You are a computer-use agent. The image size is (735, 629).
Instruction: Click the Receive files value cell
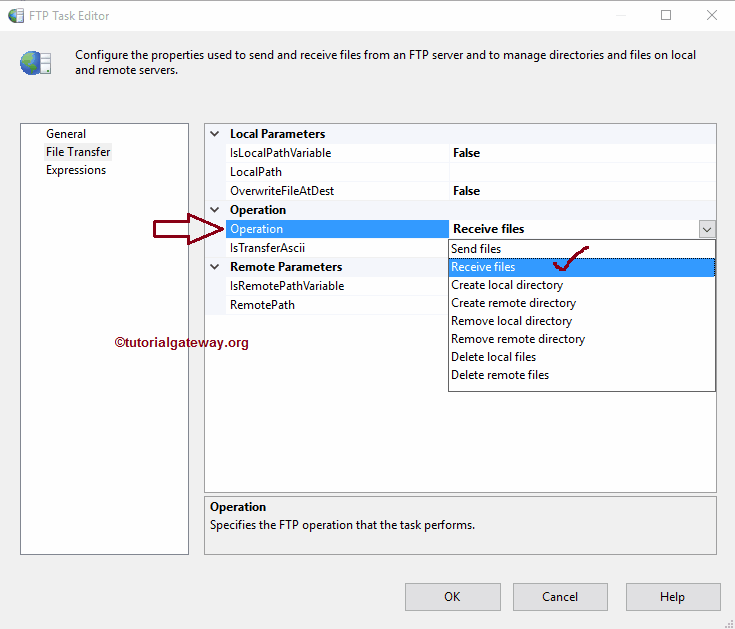(x=574, y=229)
